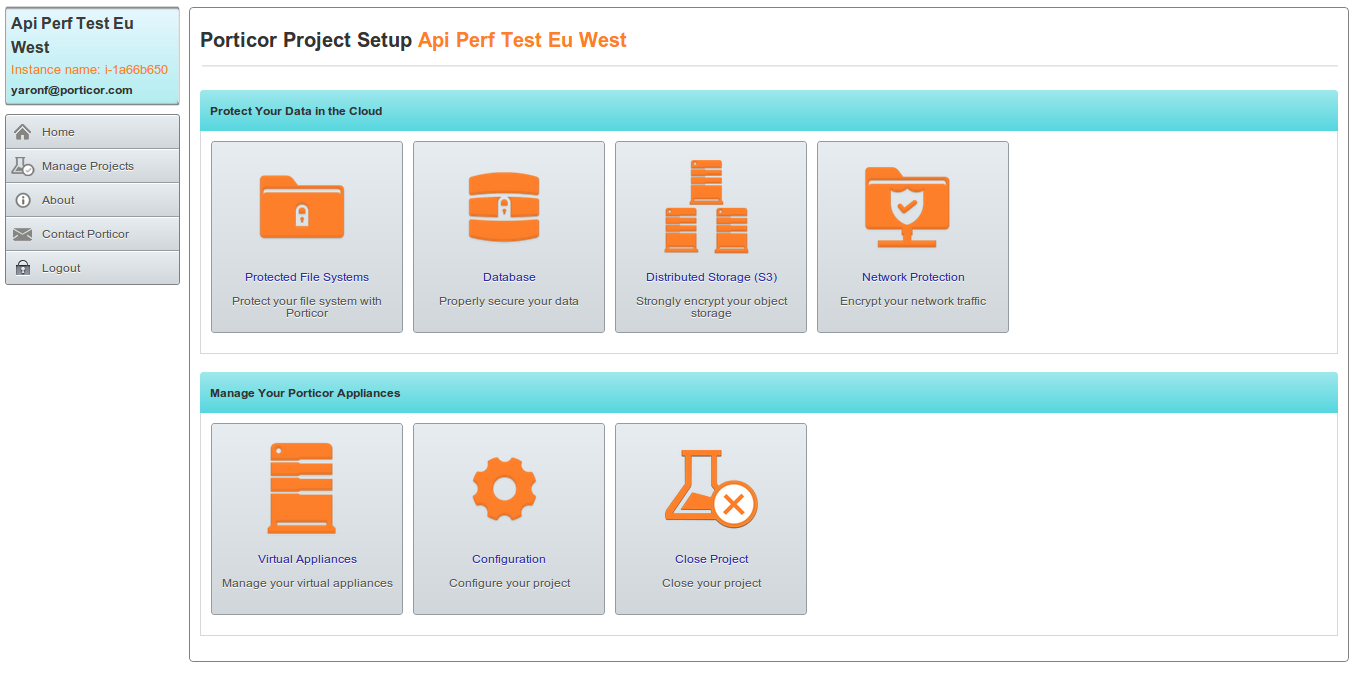
Task: Open the Virtual Appliances link
Action: point(307,559)
